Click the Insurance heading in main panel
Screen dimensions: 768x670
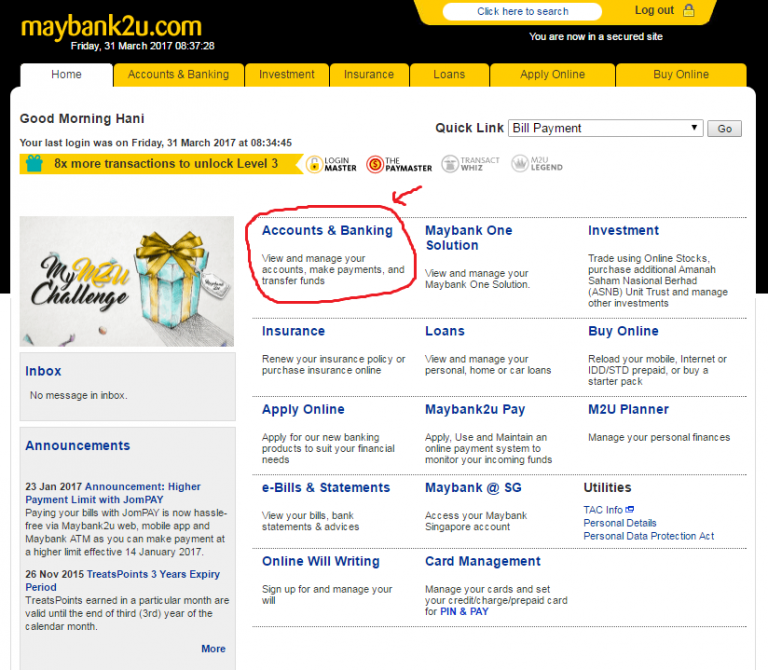tap(293, 332)
